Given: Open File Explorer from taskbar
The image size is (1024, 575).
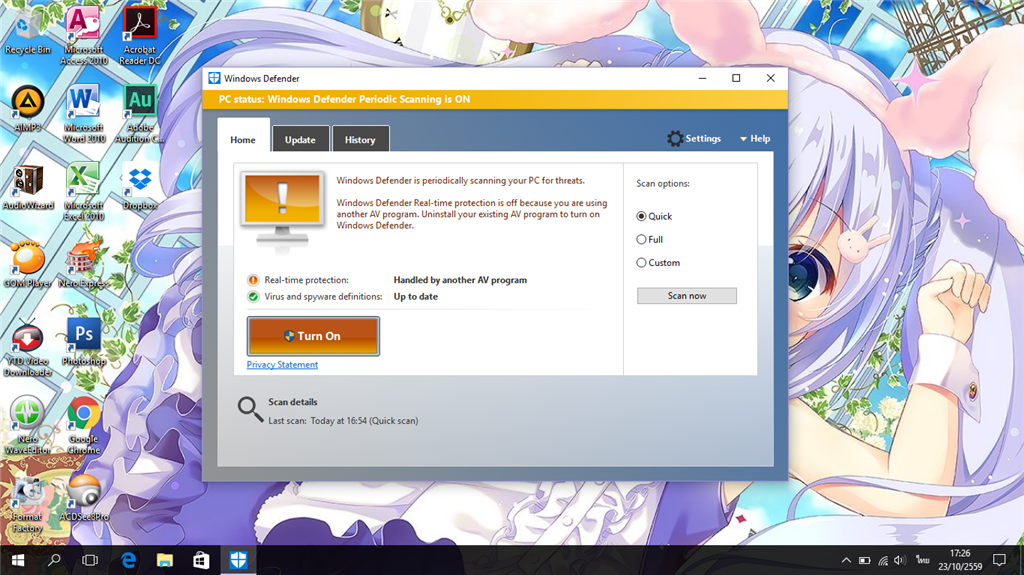Looking at the screenshot, I should 165,560.
